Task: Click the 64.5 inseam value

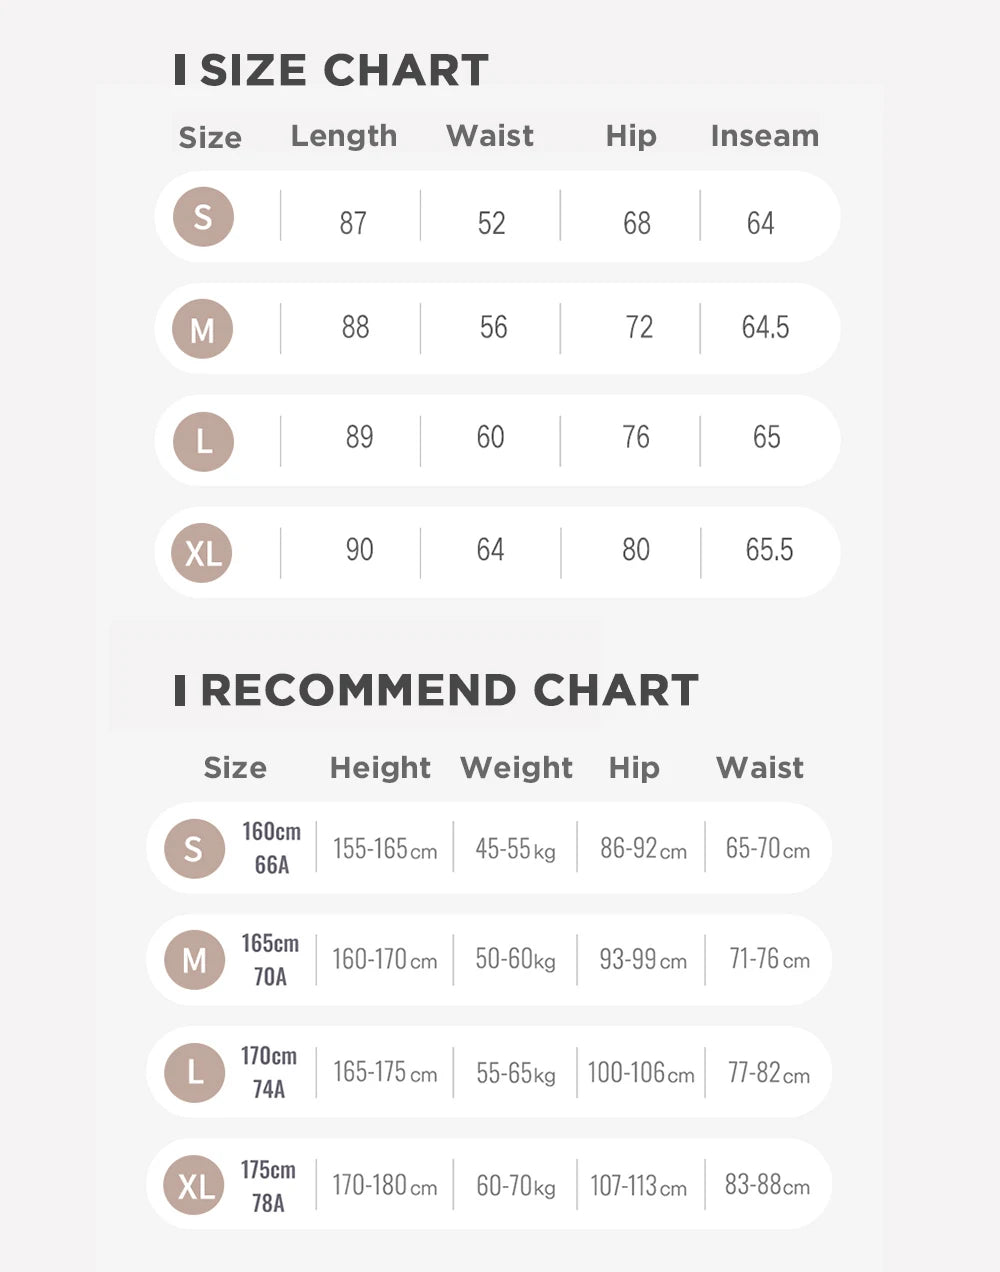Action: click(x=765, y=328)
